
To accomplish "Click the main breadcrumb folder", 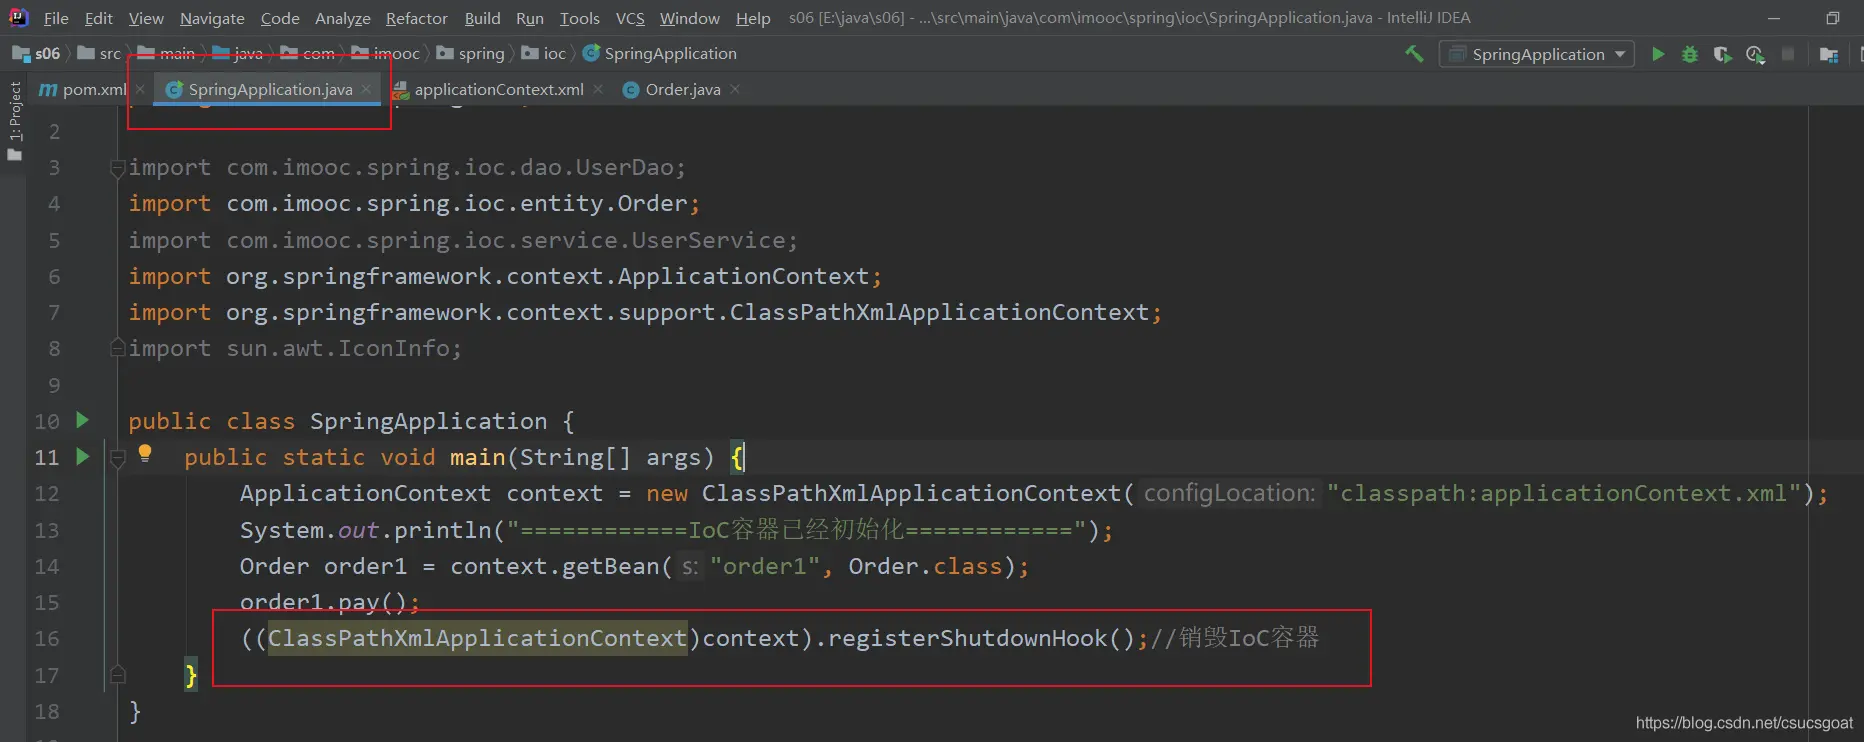I will [167, 54].
